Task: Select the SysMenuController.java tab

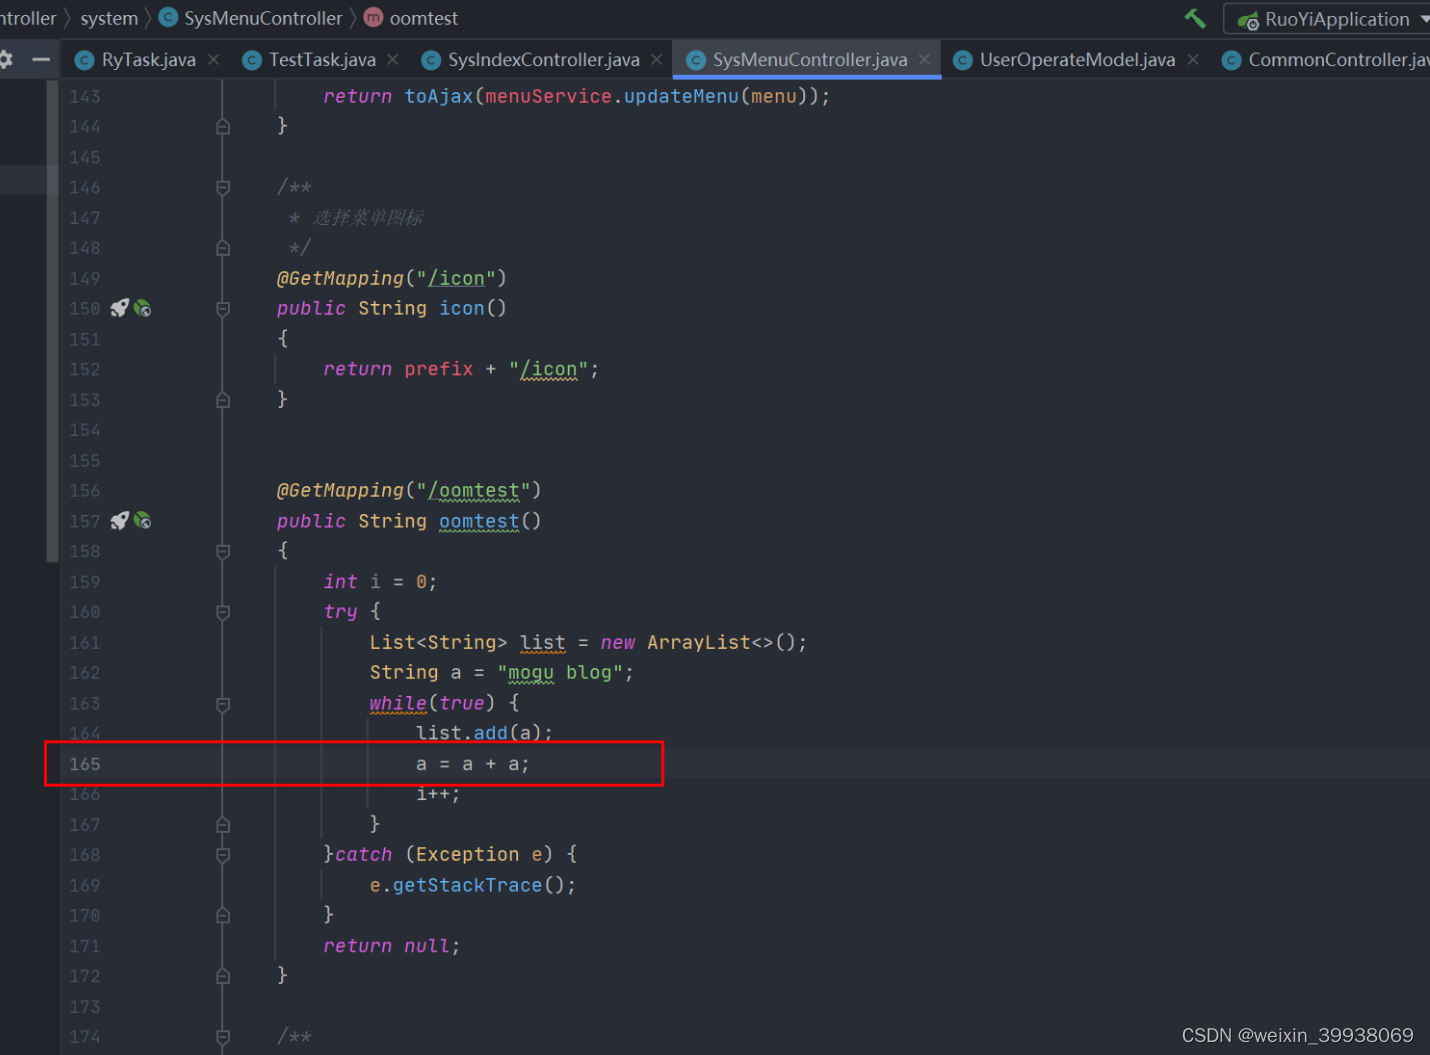Action: [x=809, y=60]
